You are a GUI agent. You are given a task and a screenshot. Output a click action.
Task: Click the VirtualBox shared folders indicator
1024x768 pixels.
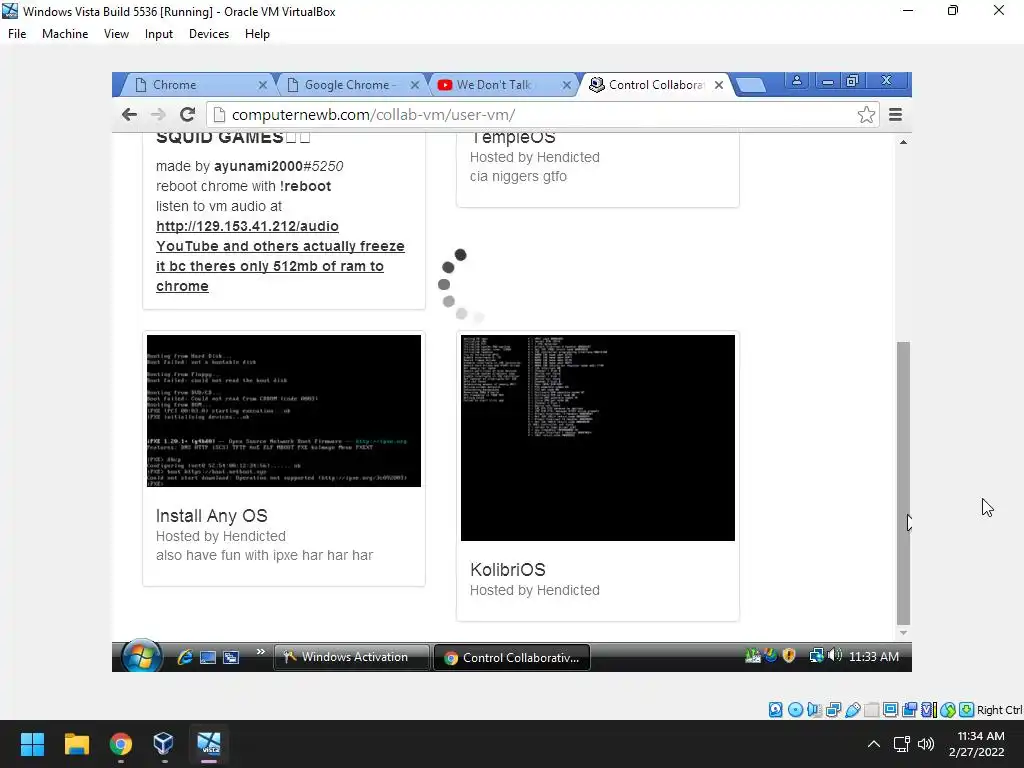(871, 710)
